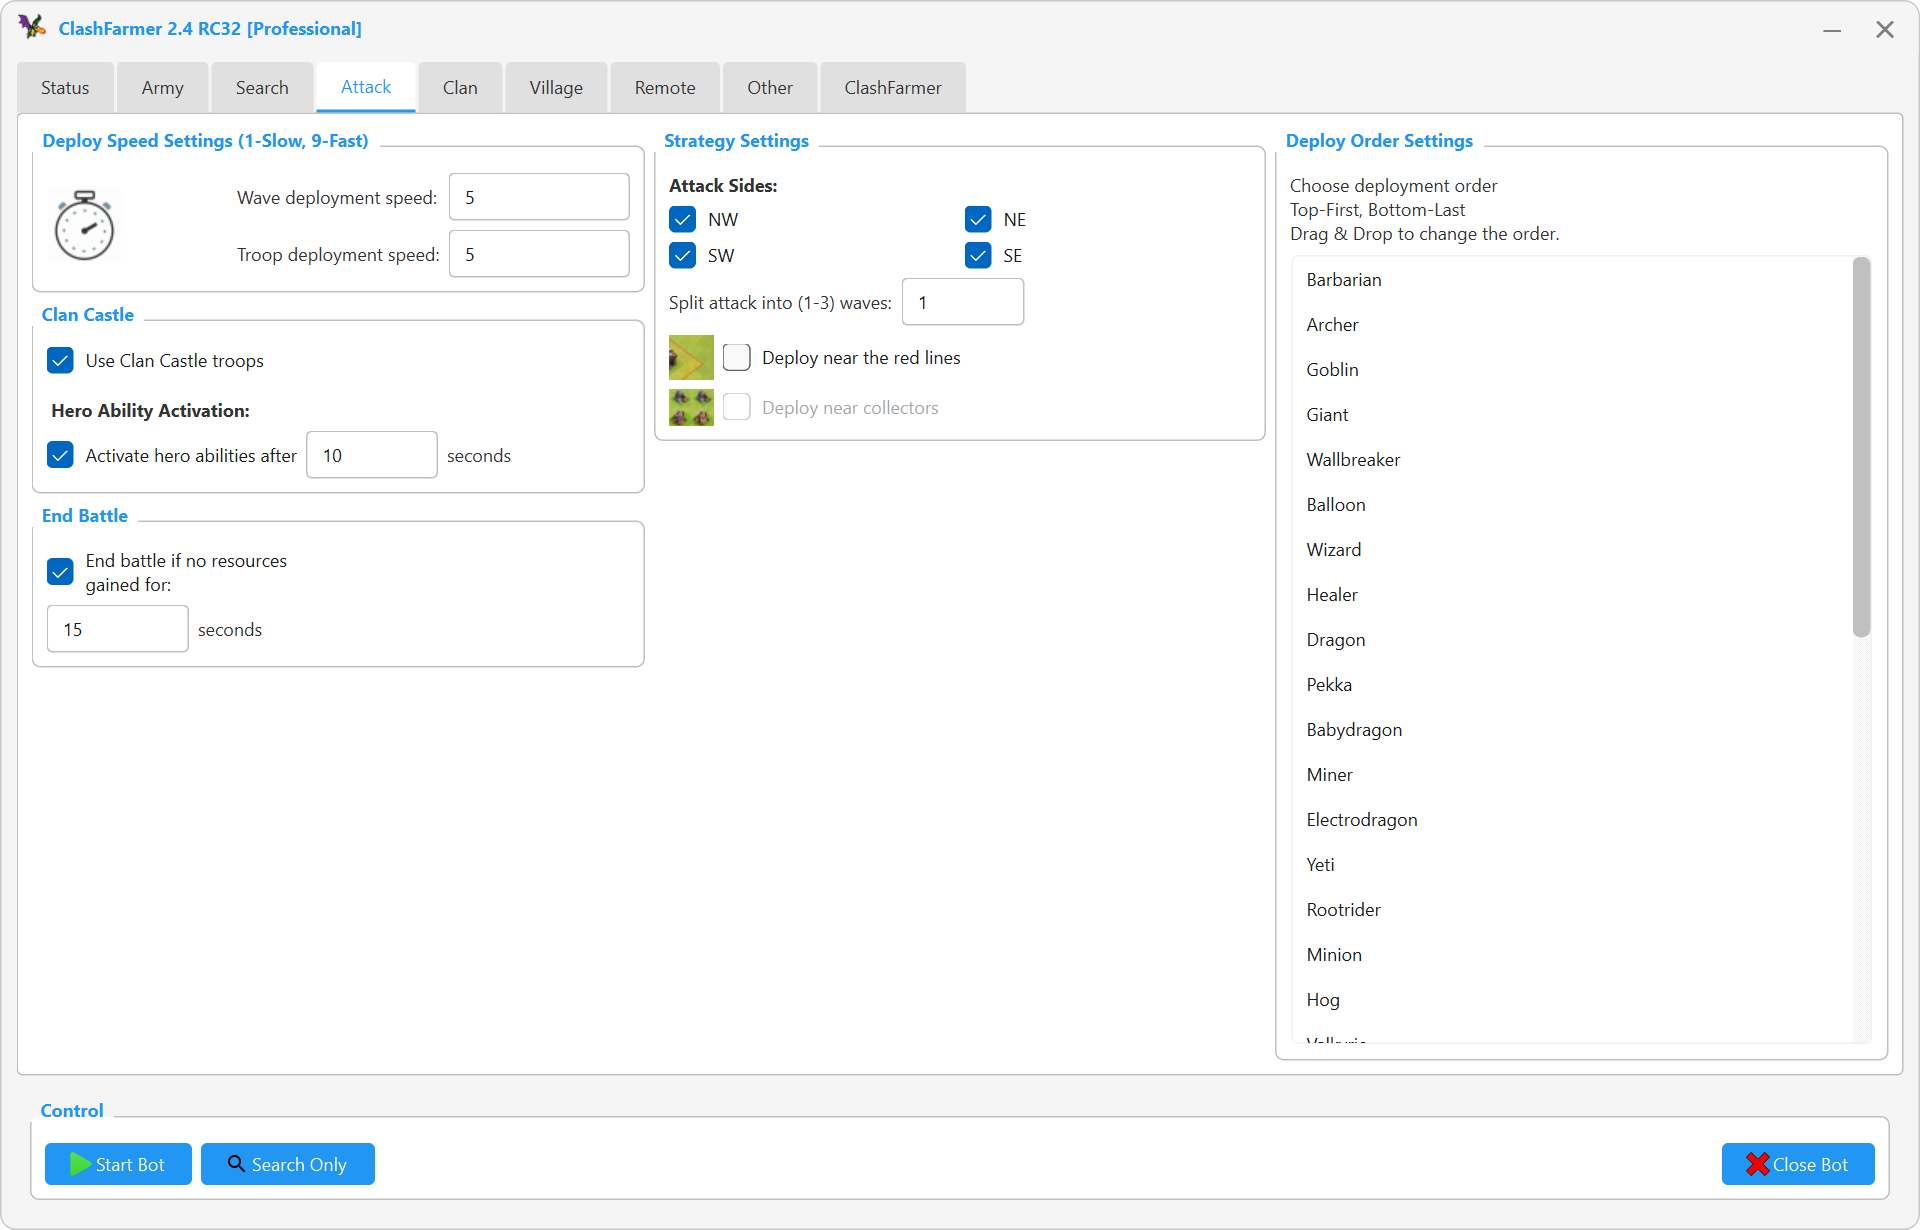Disable Use Clan Castle troops
The width and height of the screenshot is (1920, 1230).
click(x=60, y=360)
